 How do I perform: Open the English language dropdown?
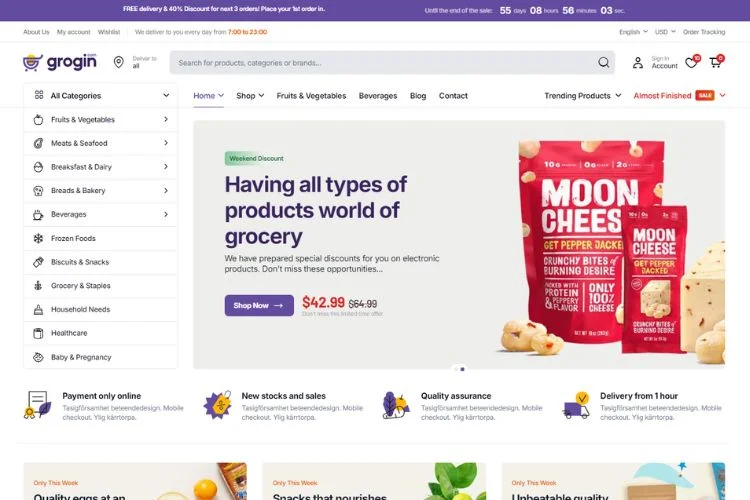(x=633, y=32)
